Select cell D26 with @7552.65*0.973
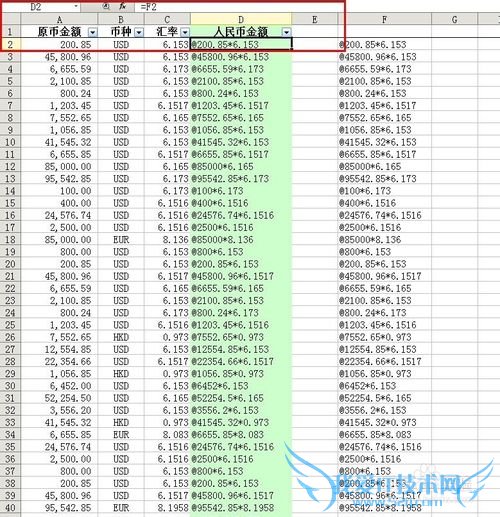This screenshot has width=500, height=517. 241,337
